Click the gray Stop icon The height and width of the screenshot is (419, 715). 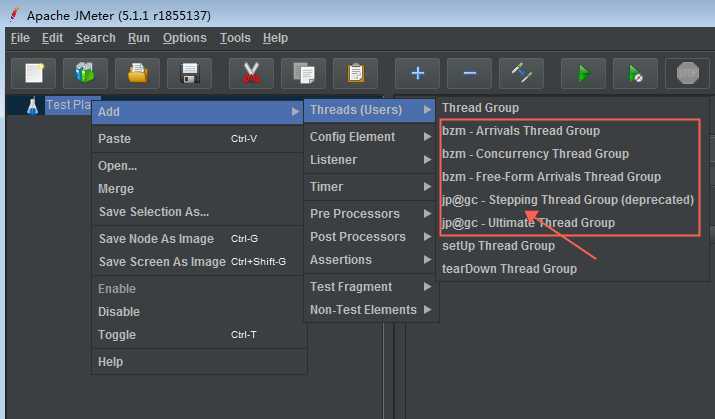click(688, 73)
